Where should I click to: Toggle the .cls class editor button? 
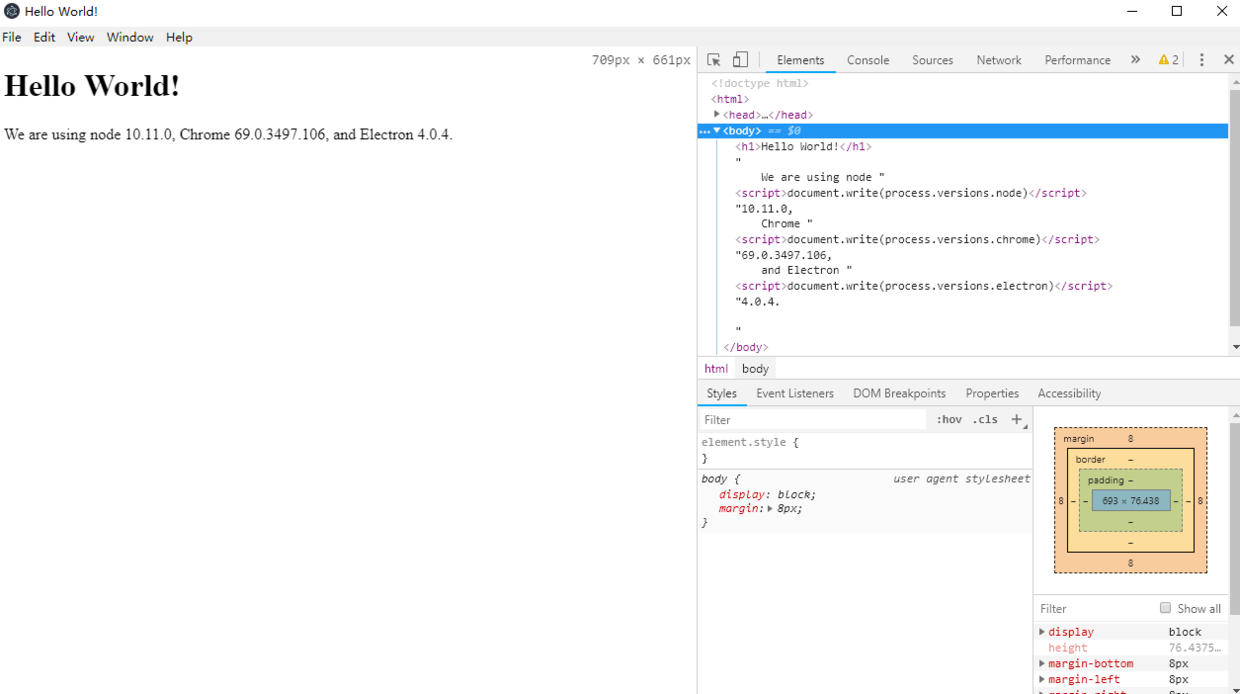click(985, 420)
